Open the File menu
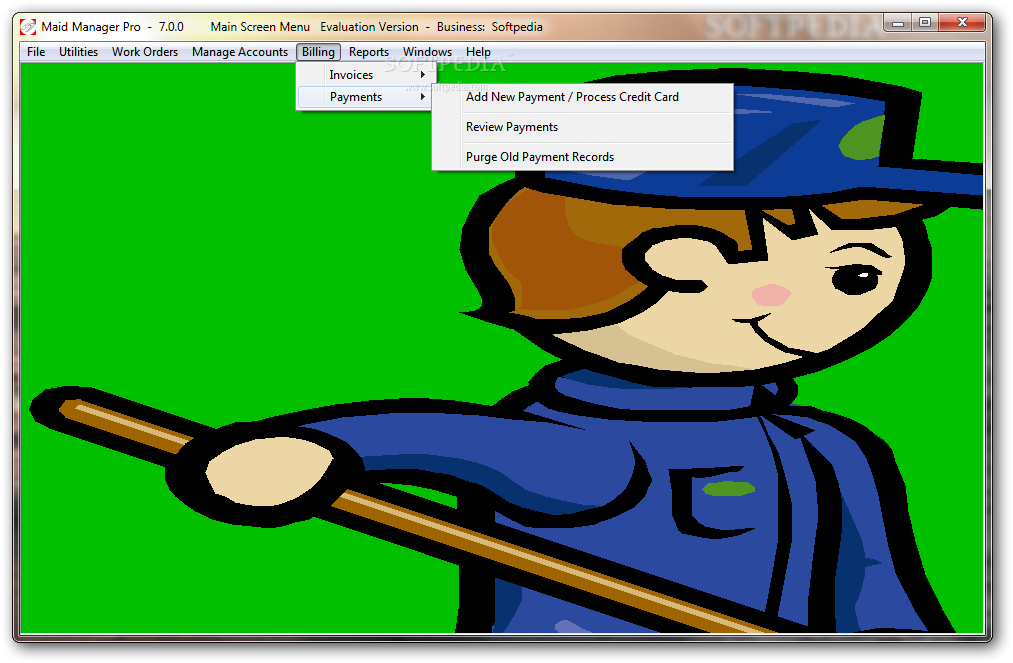The image size is (1013, 663). pos(36,52)
